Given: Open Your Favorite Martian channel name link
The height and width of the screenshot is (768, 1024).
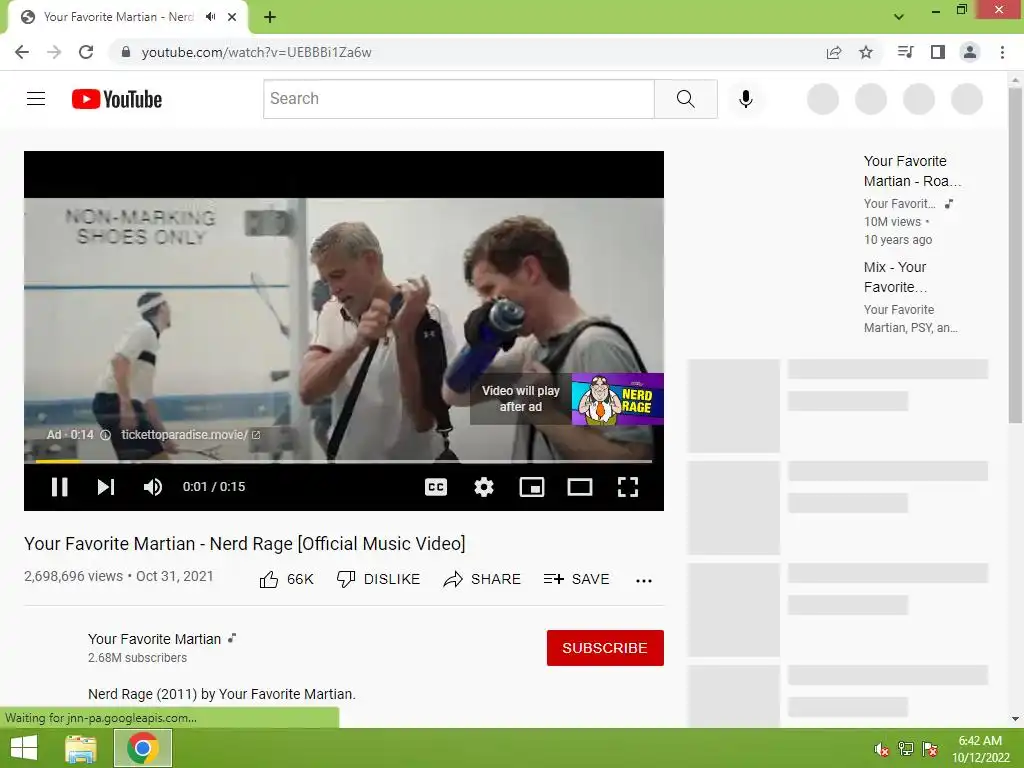Looking at the screenshot, I should pos(154,639).
